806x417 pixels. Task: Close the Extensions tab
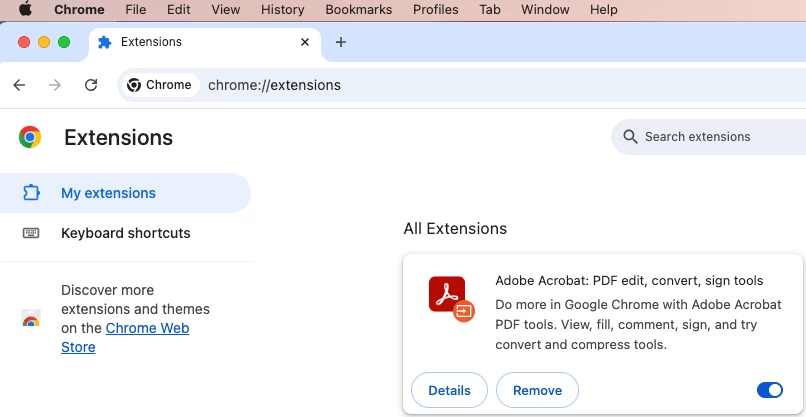point(305,42)
